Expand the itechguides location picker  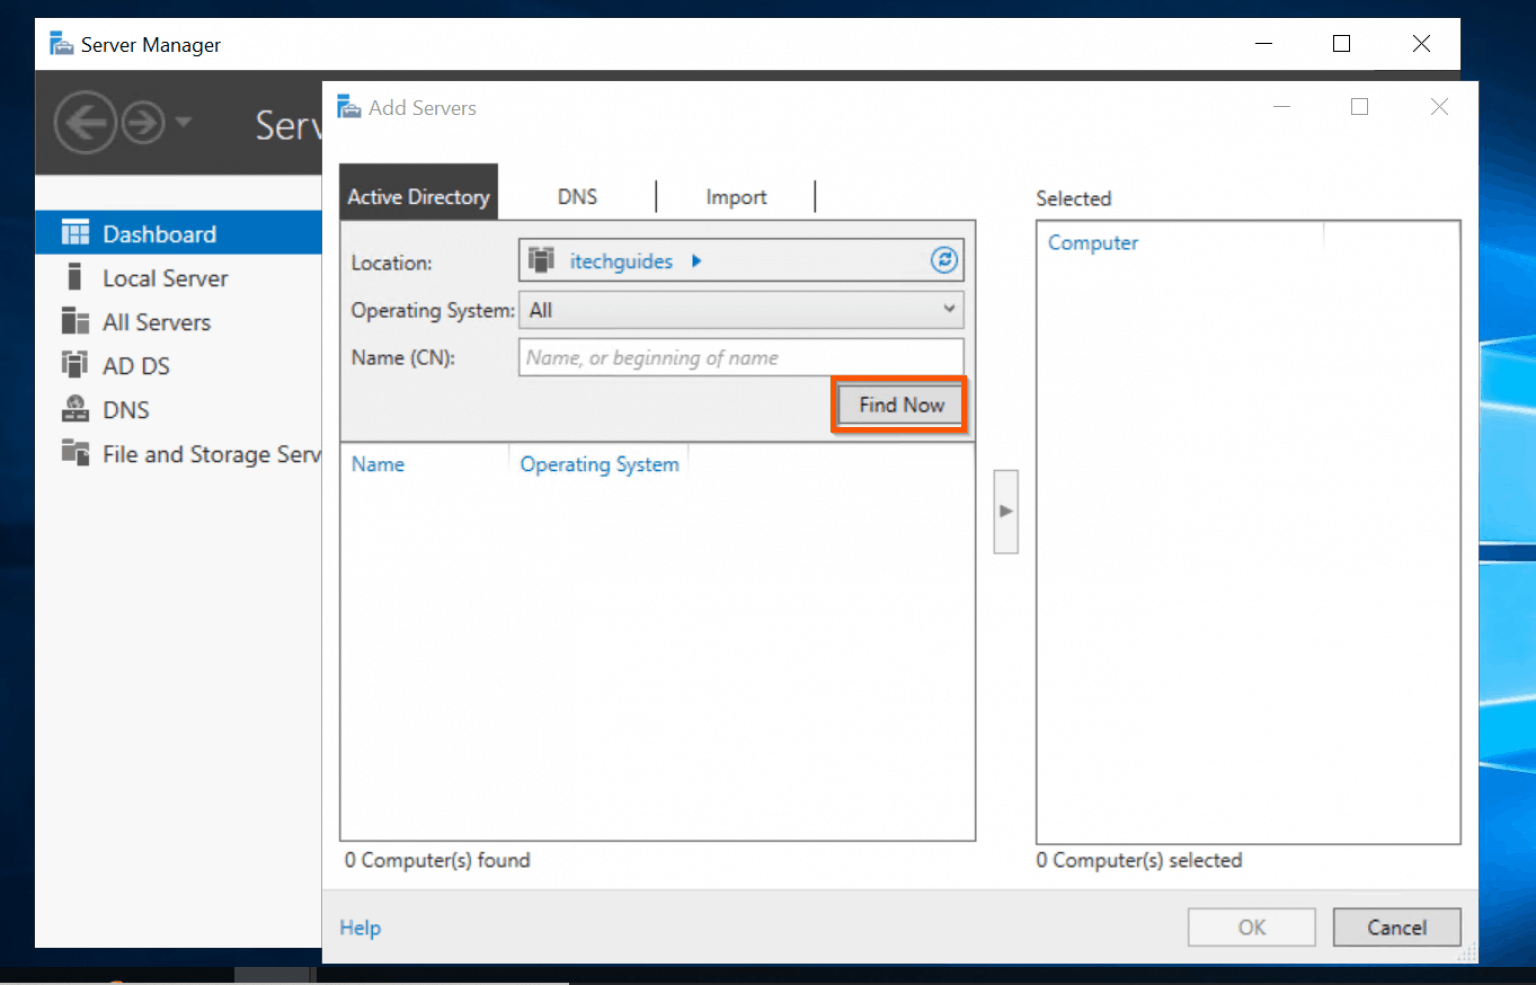tap(696, 260)
